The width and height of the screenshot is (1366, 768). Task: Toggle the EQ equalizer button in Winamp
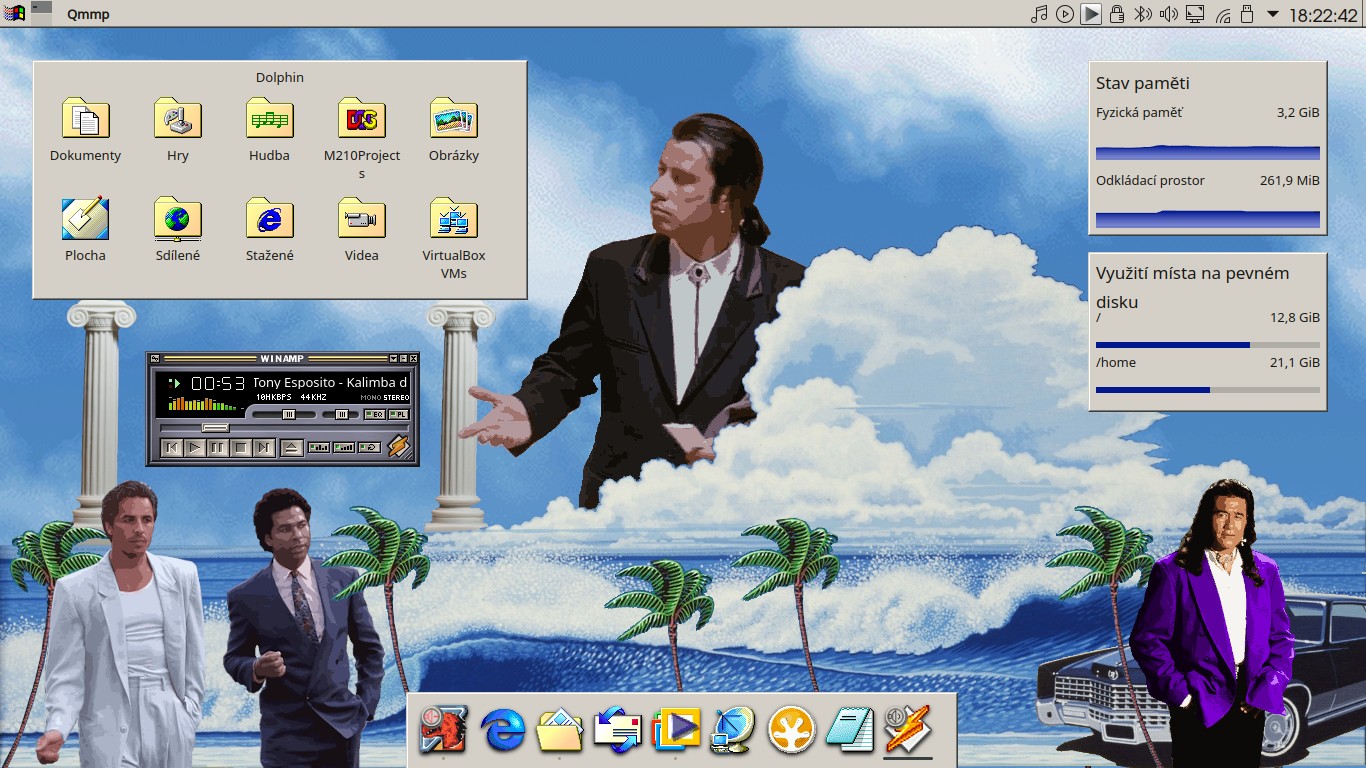375,414
